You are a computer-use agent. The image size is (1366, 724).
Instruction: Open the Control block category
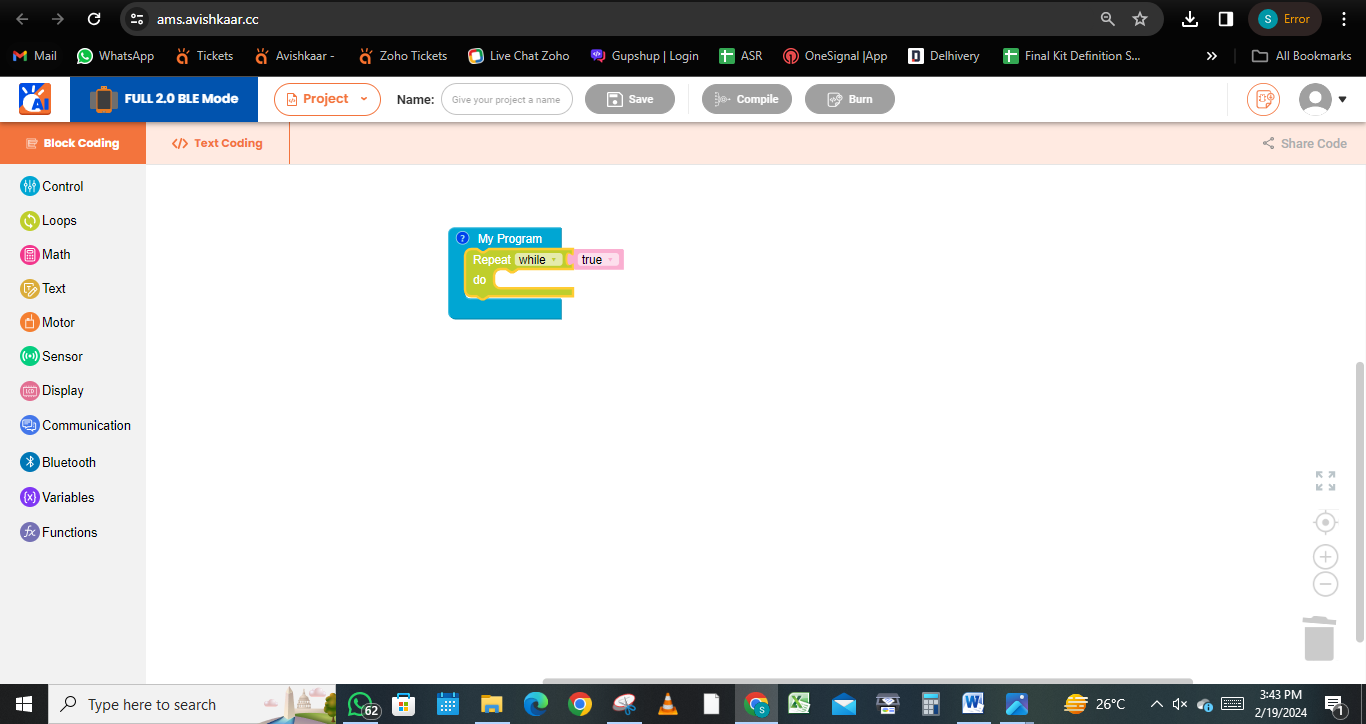click(52, 186)
